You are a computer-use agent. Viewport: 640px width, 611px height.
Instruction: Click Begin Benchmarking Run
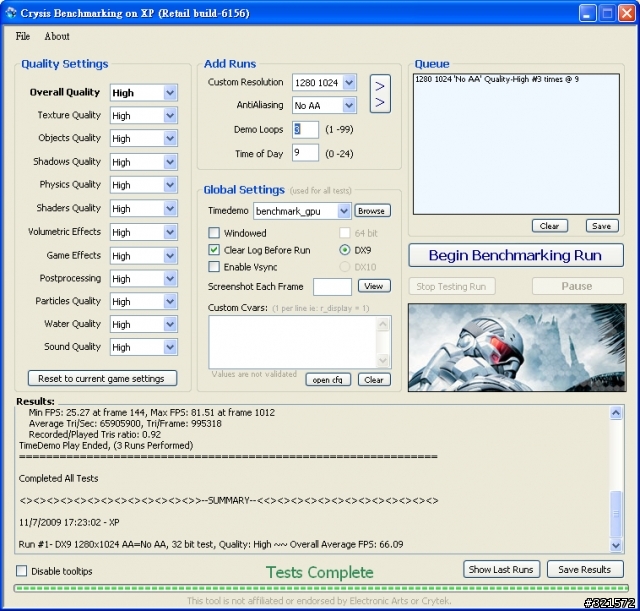click(x=516, y=256)
